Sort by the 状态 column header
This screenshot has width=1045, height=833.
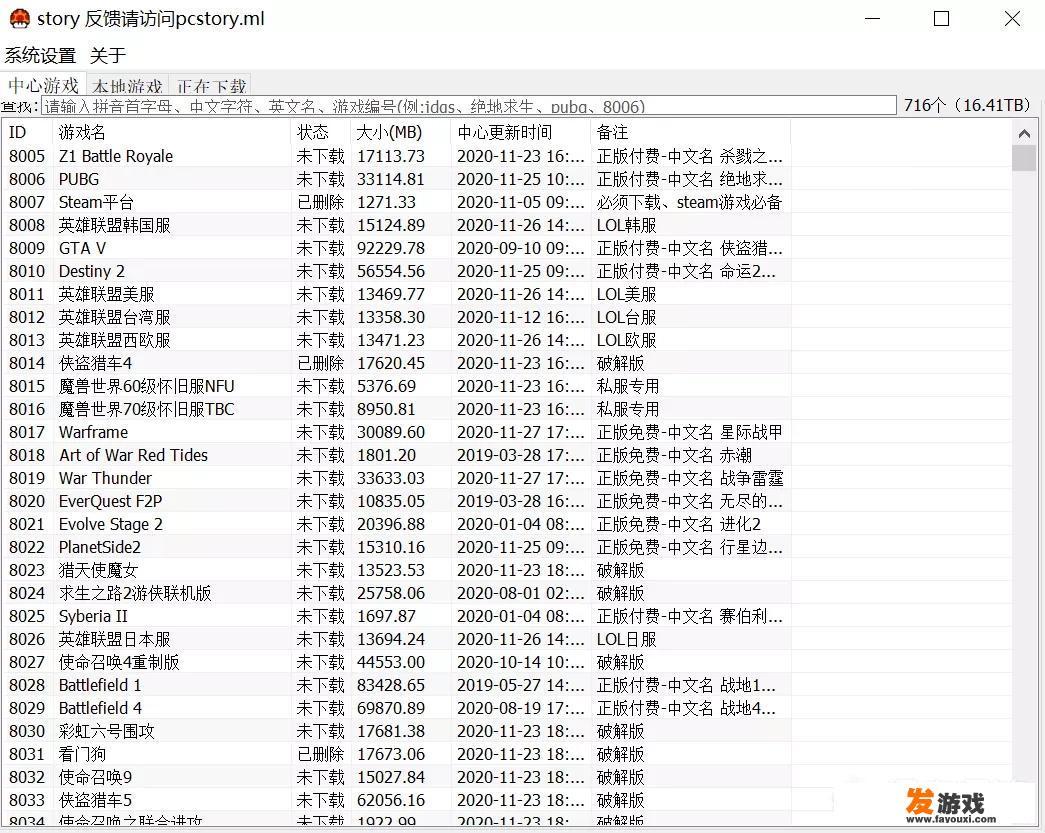(x=321, y=132)
